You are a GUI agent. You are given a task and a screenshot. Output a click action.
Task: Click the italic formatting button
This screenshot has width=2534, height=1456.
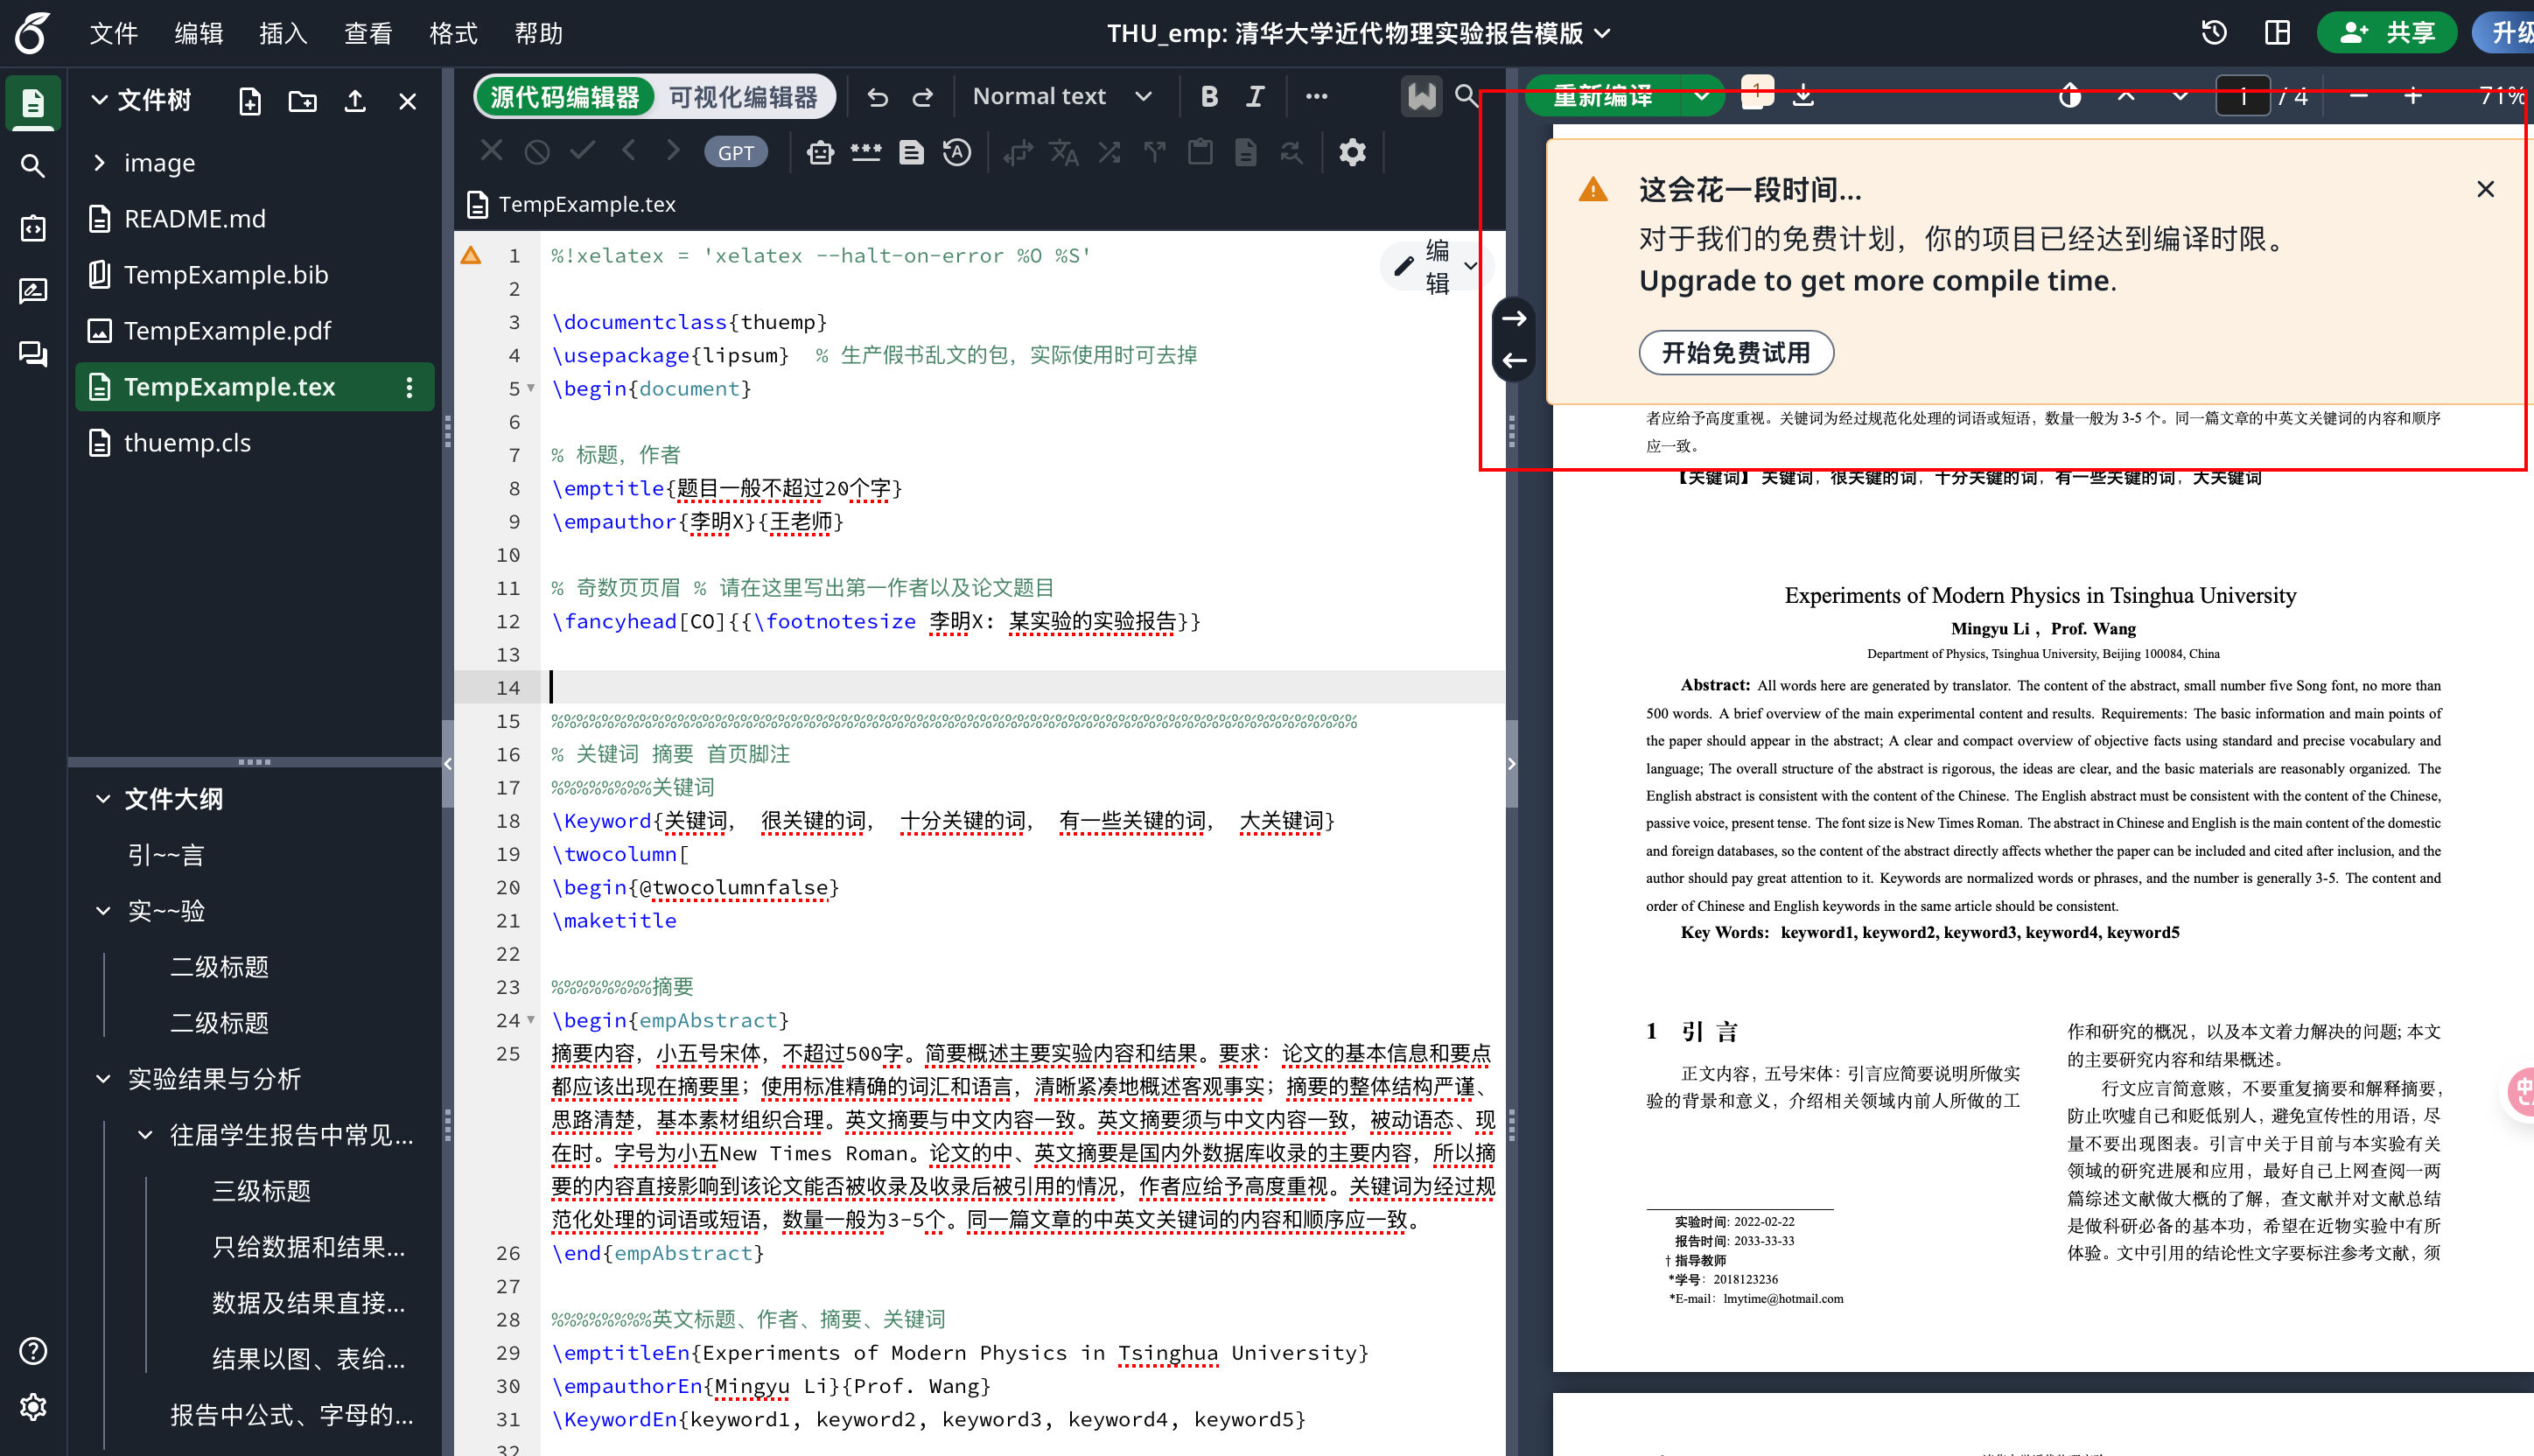[x=1255, y=97]
